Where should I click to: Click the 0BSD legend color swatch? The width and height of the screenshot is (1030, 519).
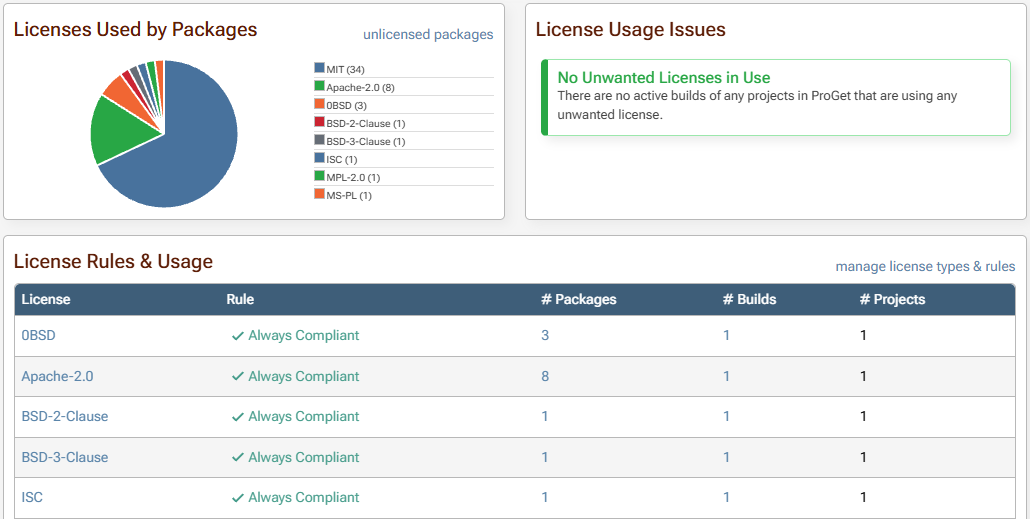[x=319, y=104]
